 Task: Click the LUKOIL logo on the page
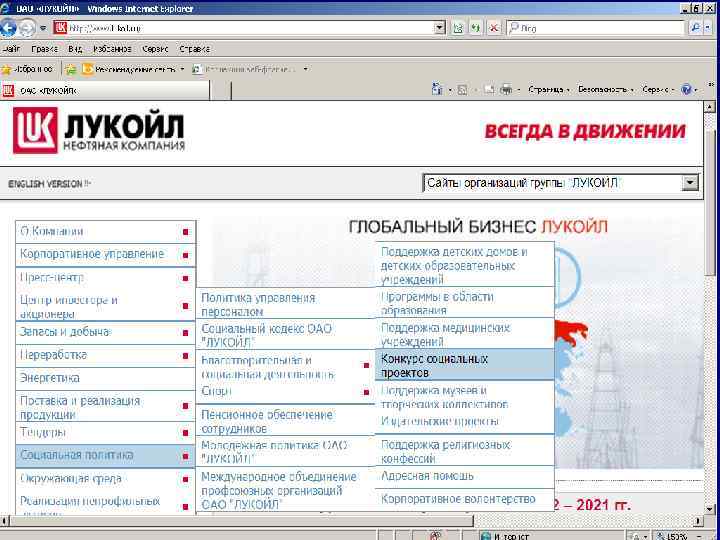click(99, 130)
